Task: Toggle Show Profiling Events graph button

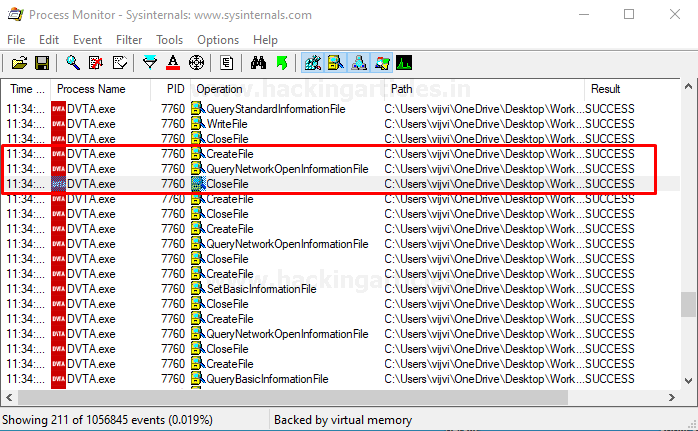Action: [404, 63]
